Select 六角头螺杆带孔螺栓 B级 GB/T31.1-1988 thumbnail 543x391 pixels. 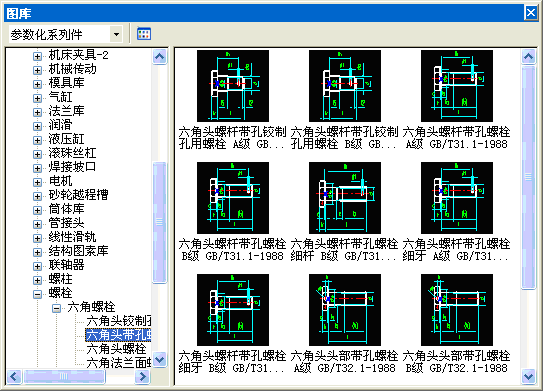pyautogui.click(x=233, y=198)
